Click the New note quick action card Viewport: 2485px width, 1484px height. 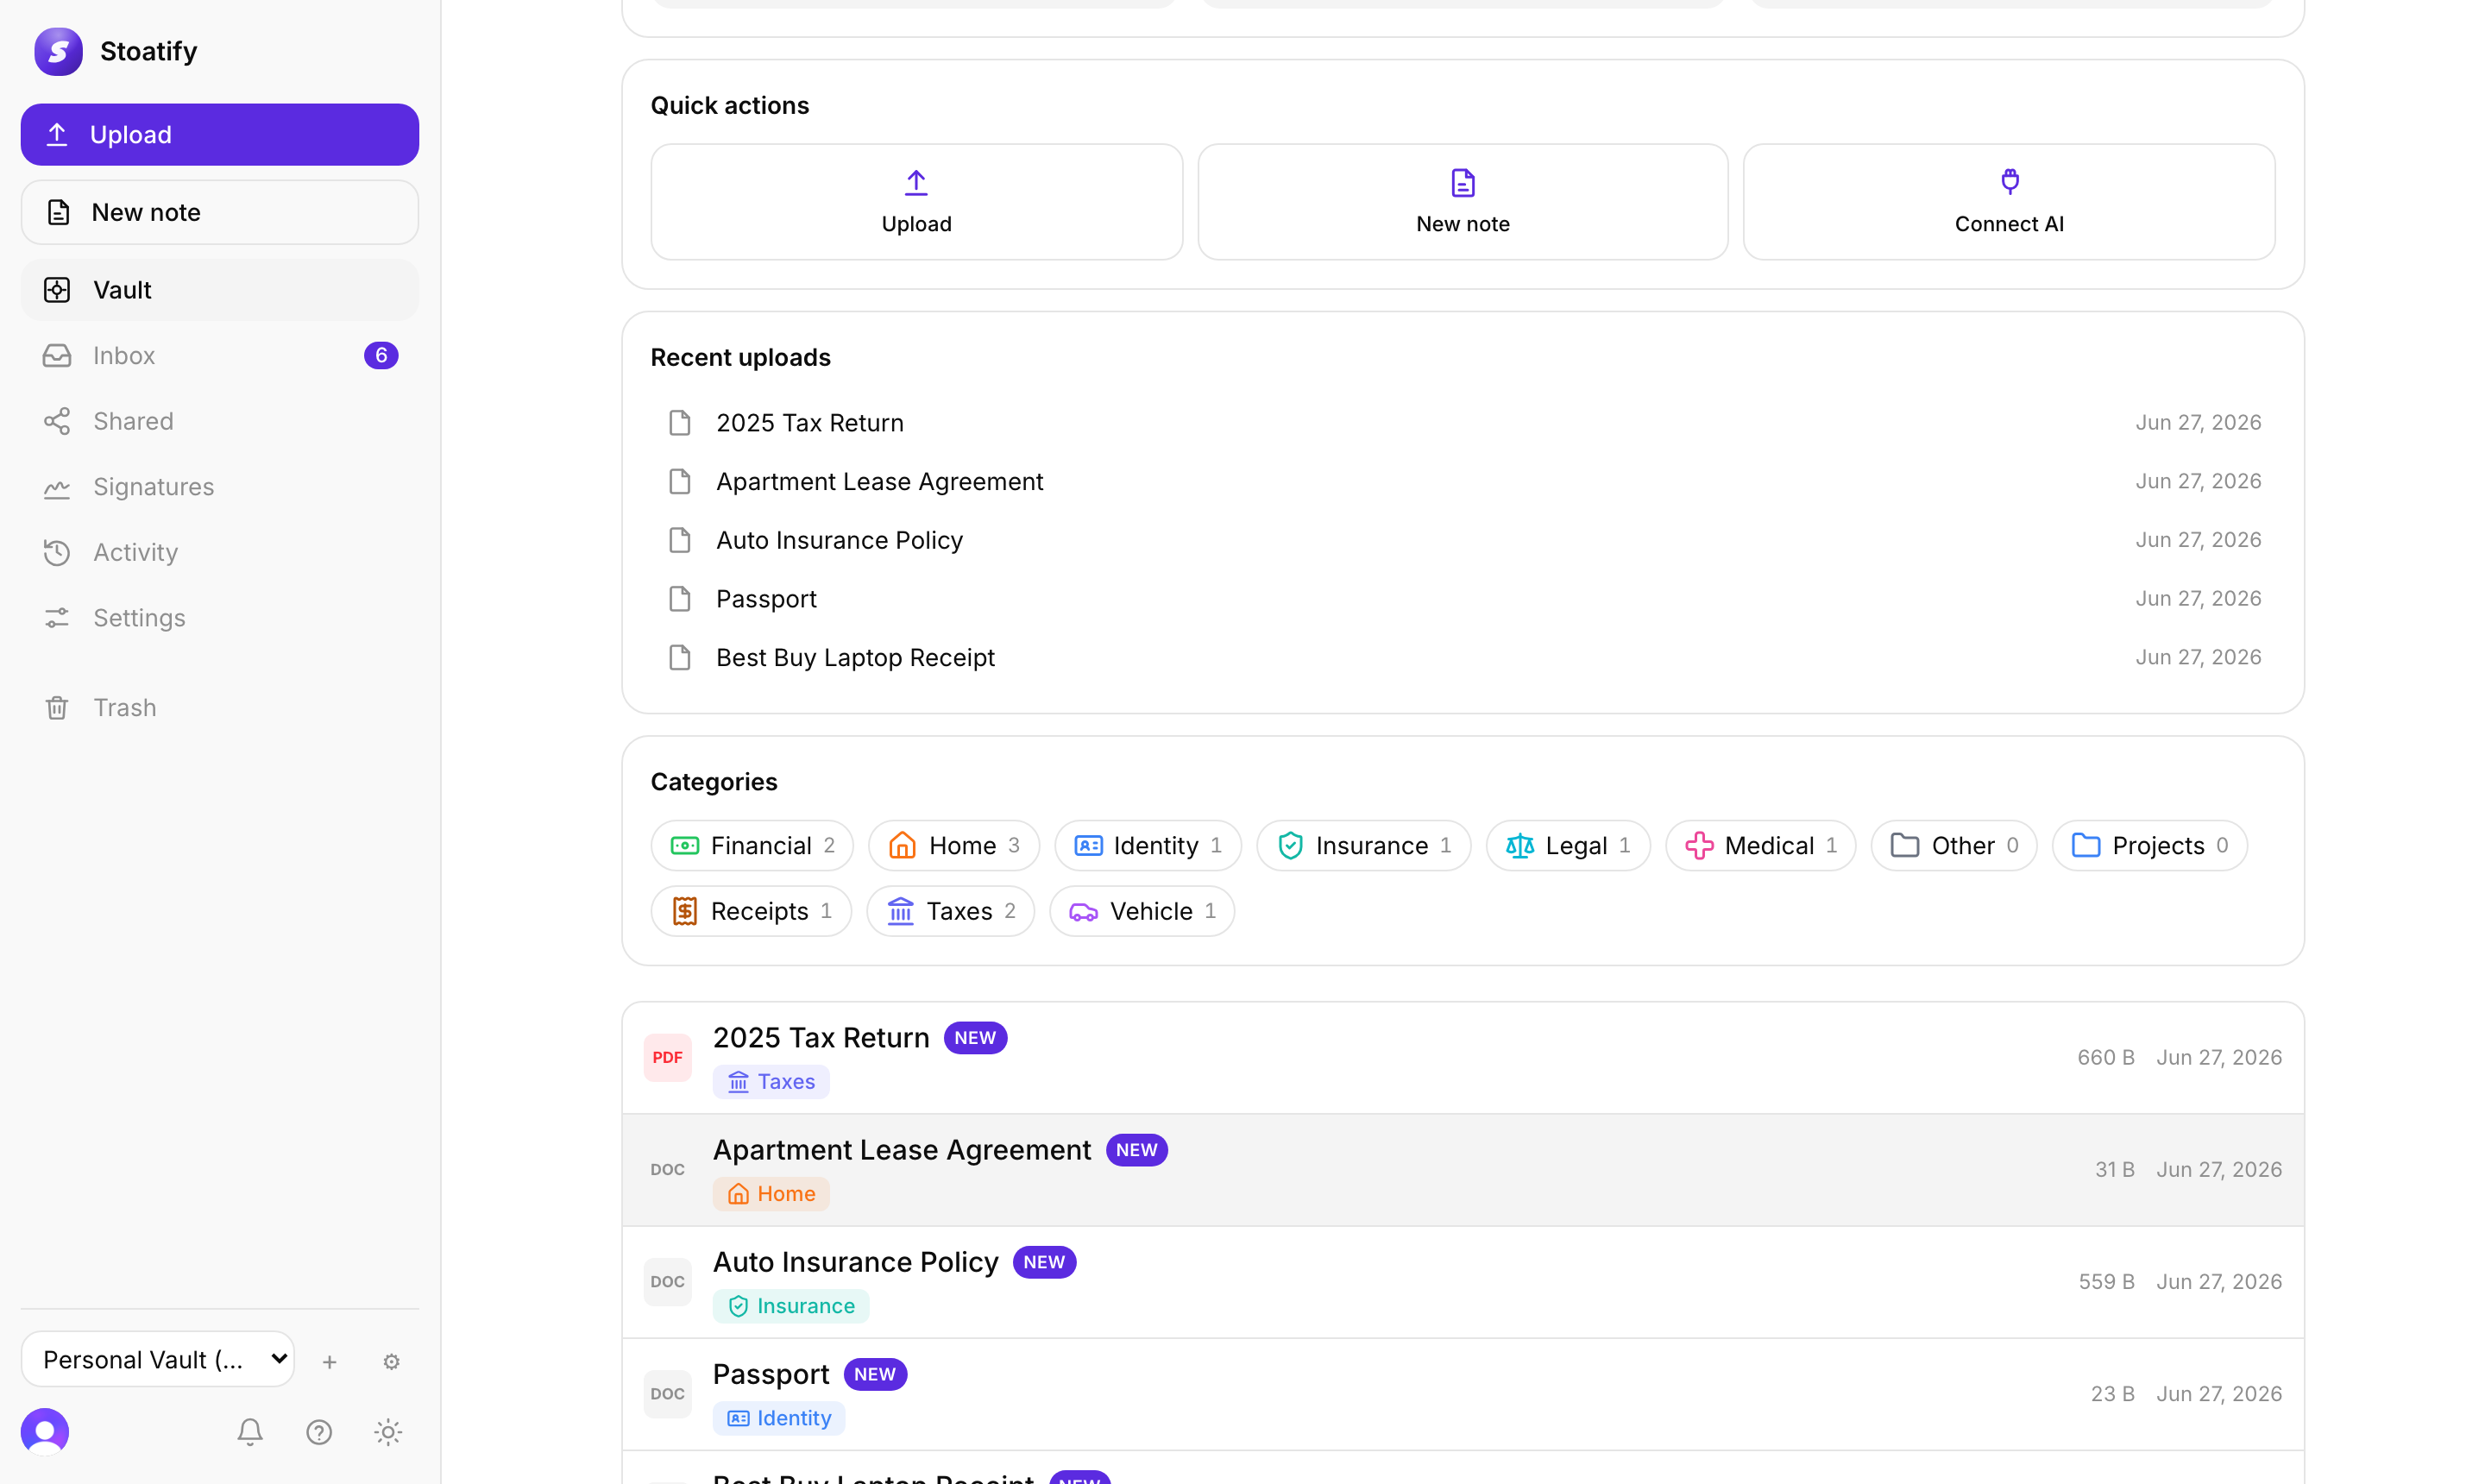(x=1463, y=202)
